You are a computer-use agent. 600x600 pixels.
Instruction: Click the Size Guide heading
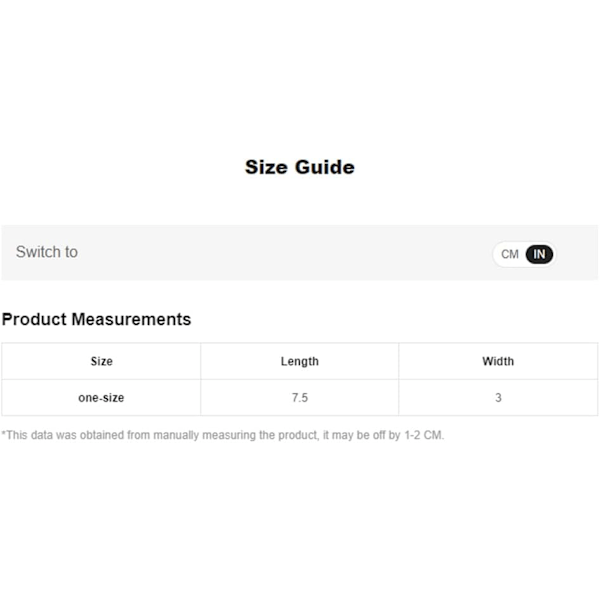pos(300,167)
